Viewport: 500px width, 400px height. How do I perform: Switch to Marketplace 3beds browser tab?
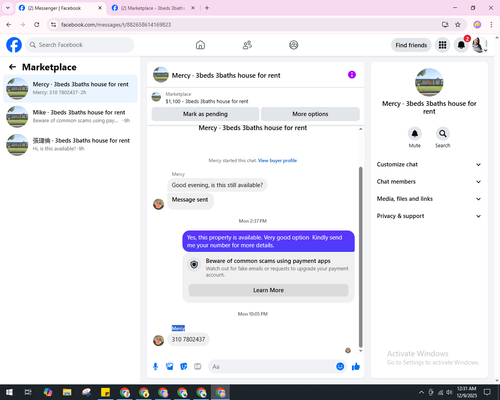(x=153, y=8)
